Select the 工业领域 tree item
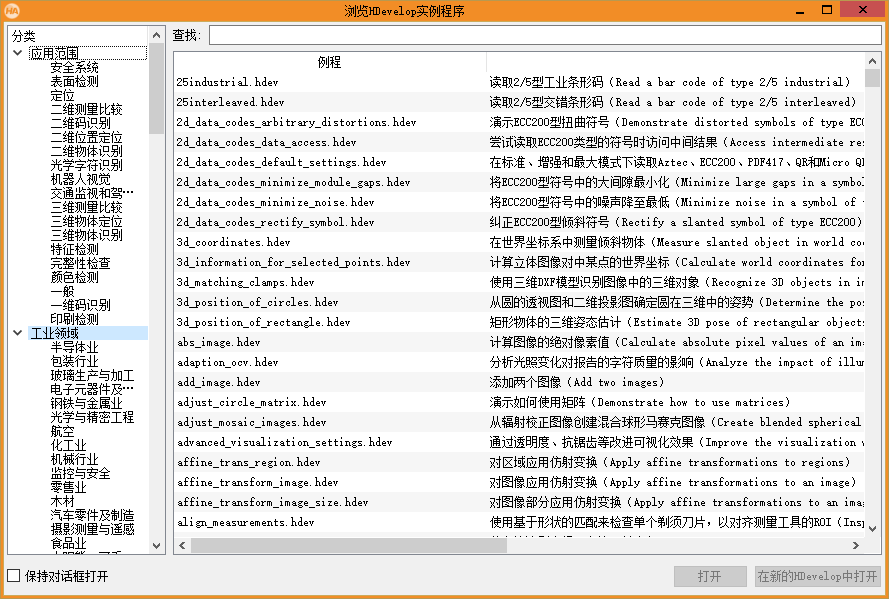The image size is (889, 599). click(x=87, y=333)
